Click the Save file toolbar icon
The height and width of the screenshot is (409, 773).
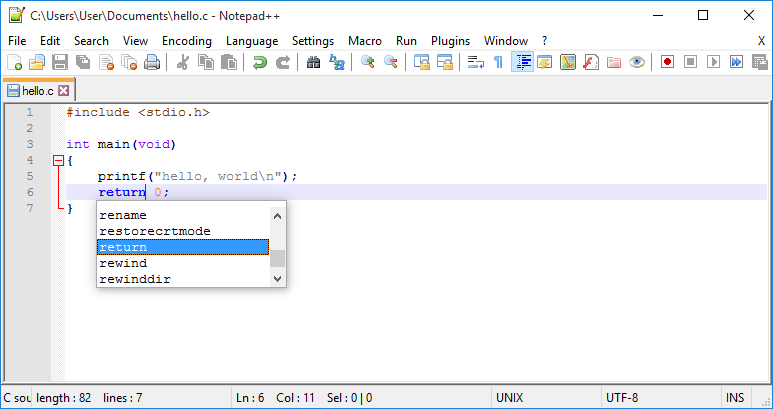pos(60,62)
